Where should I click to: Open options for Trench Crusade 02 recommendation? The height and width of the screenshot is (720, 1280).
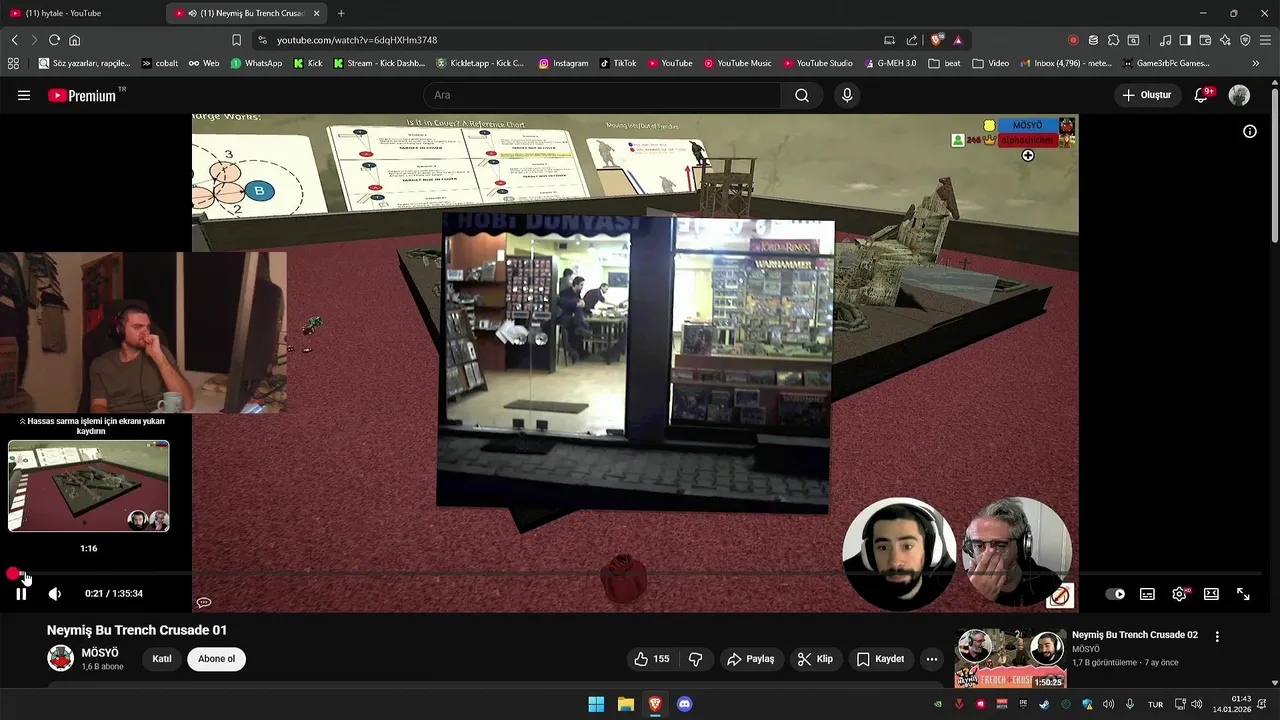tap(1217, 637)
